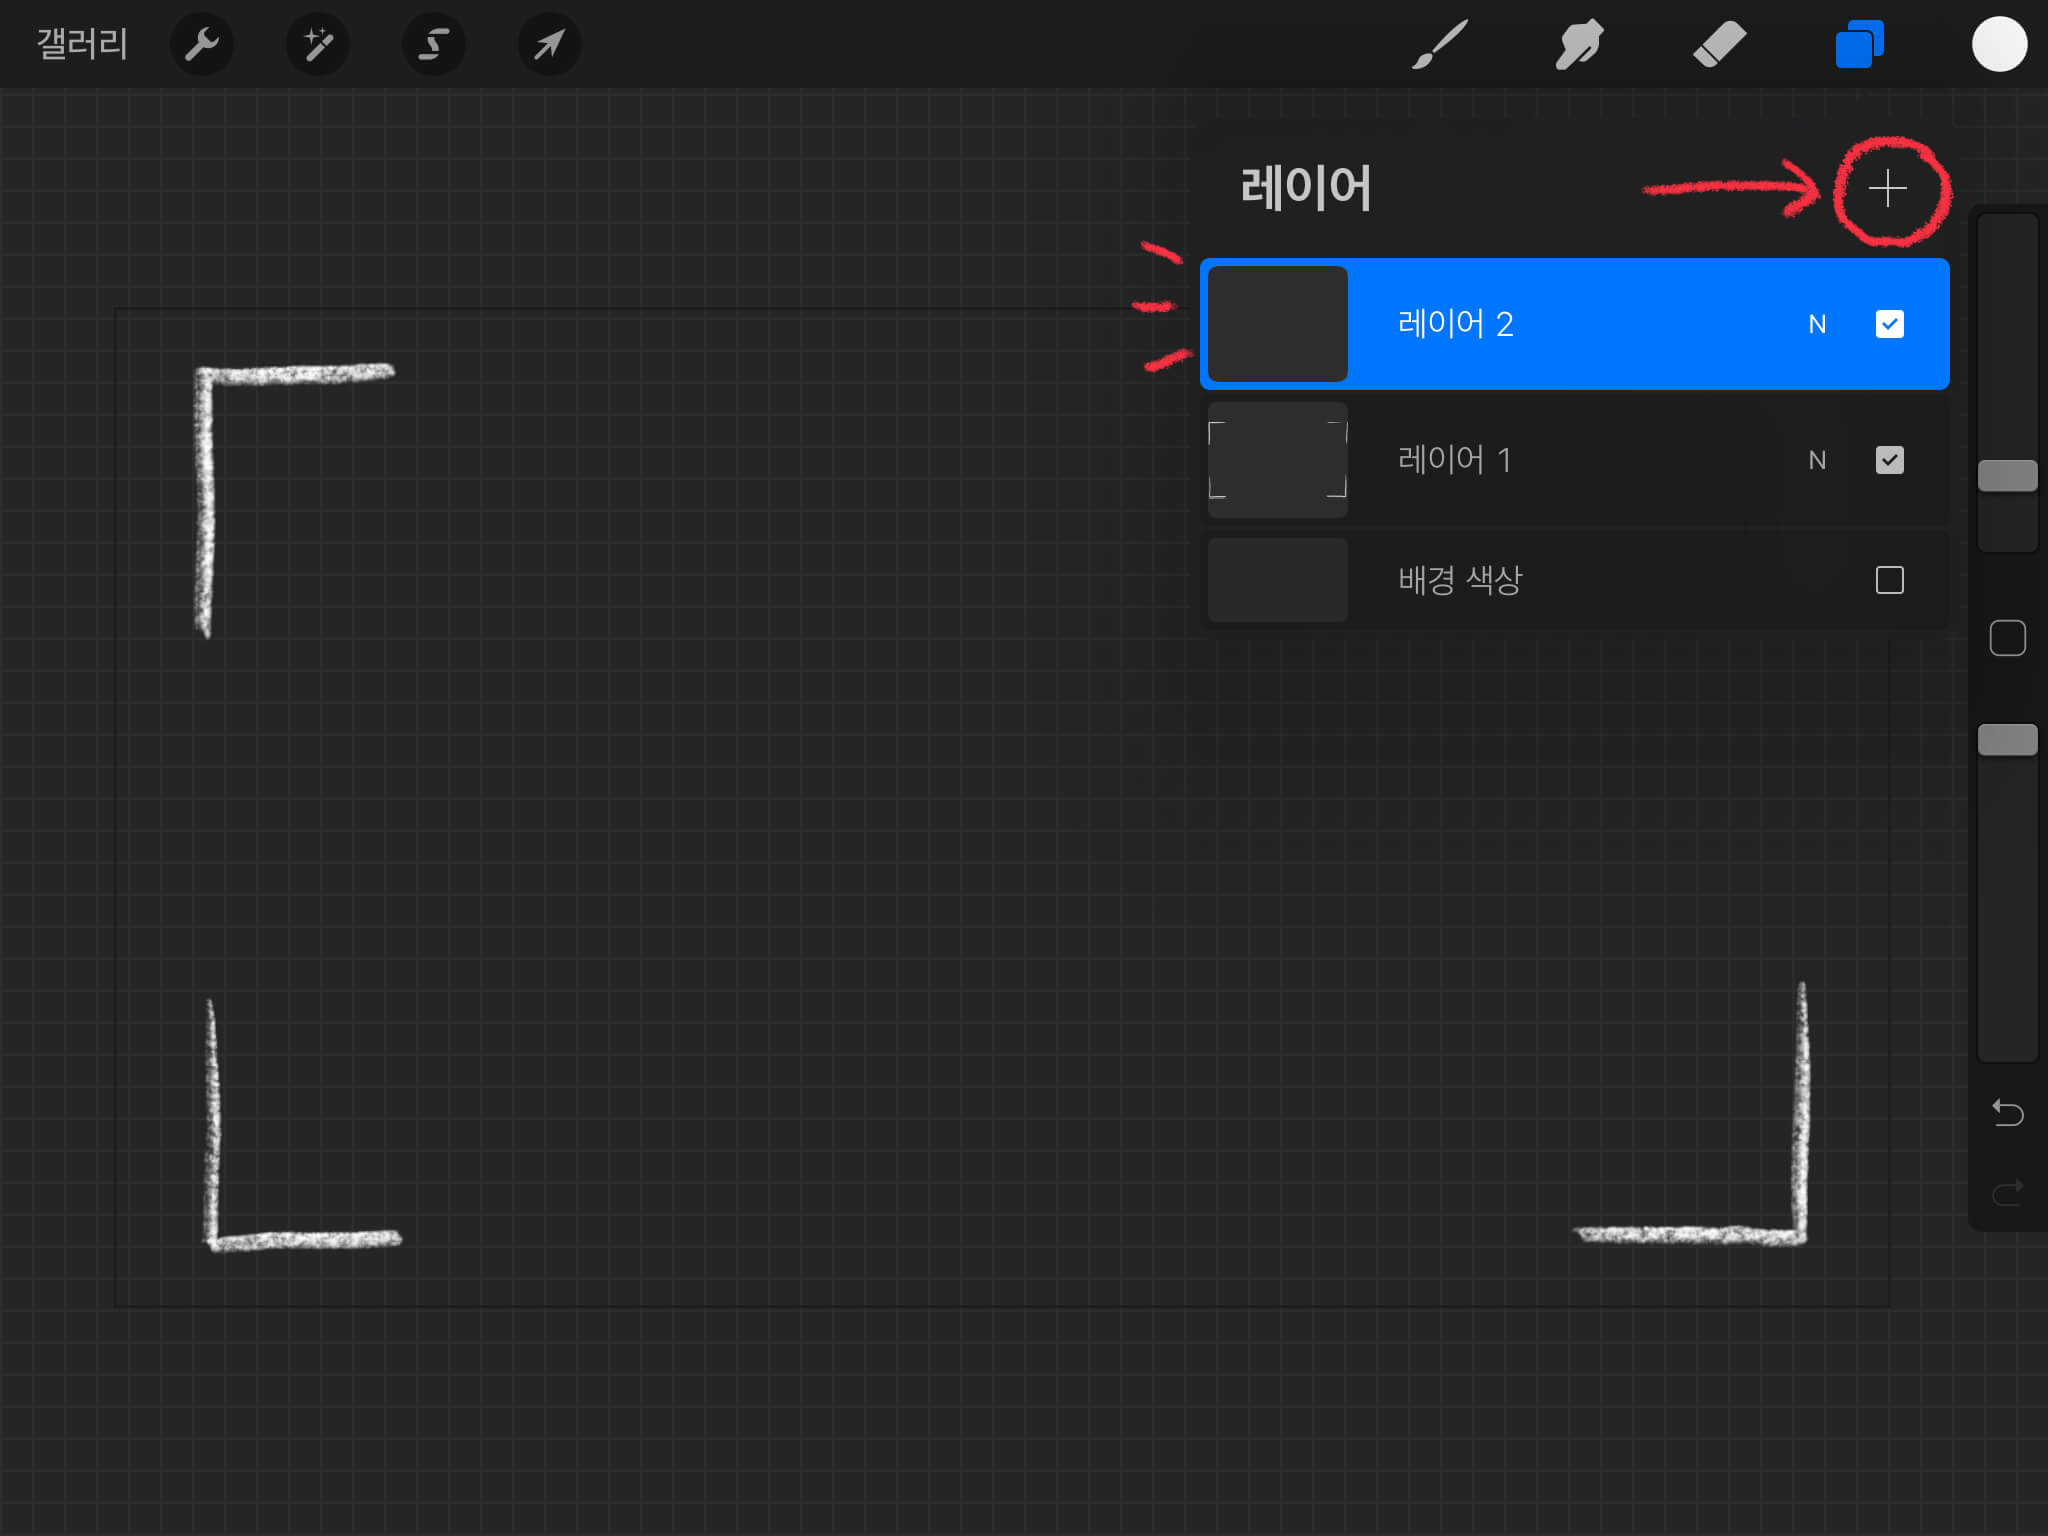Enable 배경 색상 visibility checkbox
Screen dimensions: 2048x1536
point(1889,580)
